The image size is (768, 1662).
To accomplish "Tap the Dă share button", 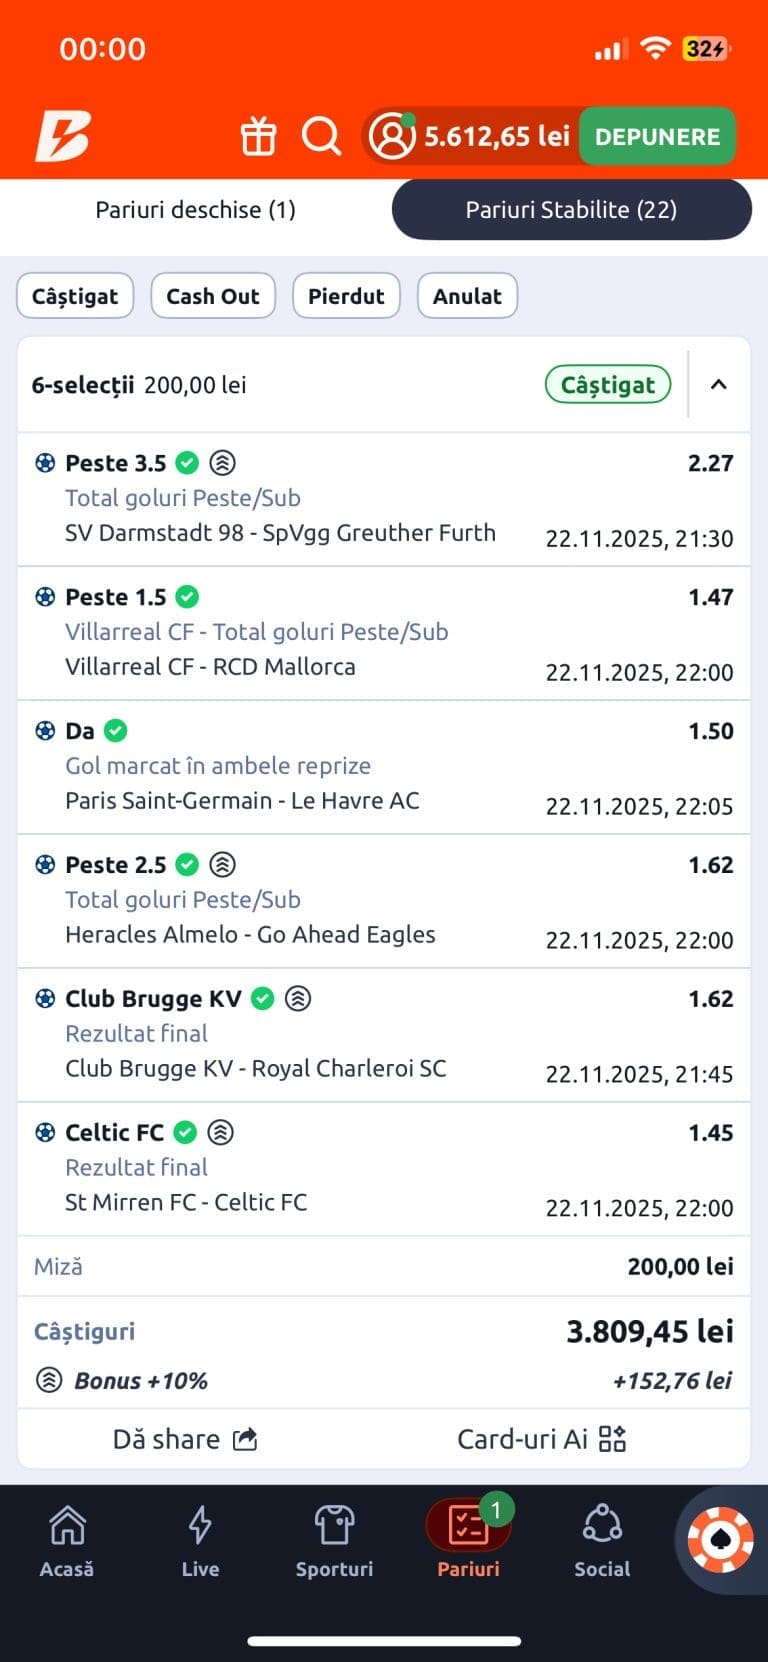I will click(x=185, y=1439).
